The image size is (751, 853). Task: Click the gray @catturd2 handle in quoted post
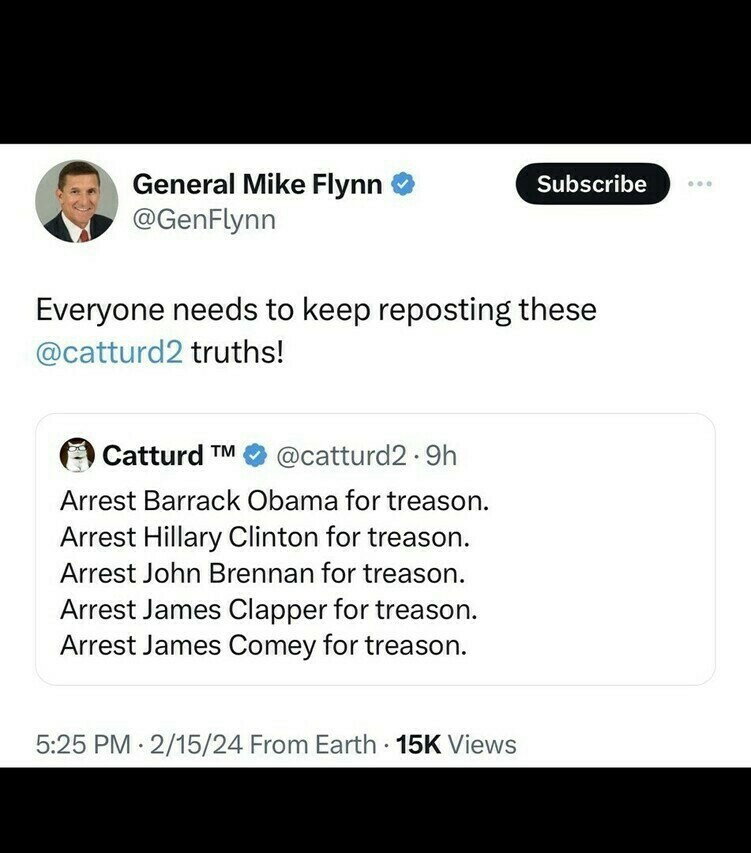tap(340, 457)
